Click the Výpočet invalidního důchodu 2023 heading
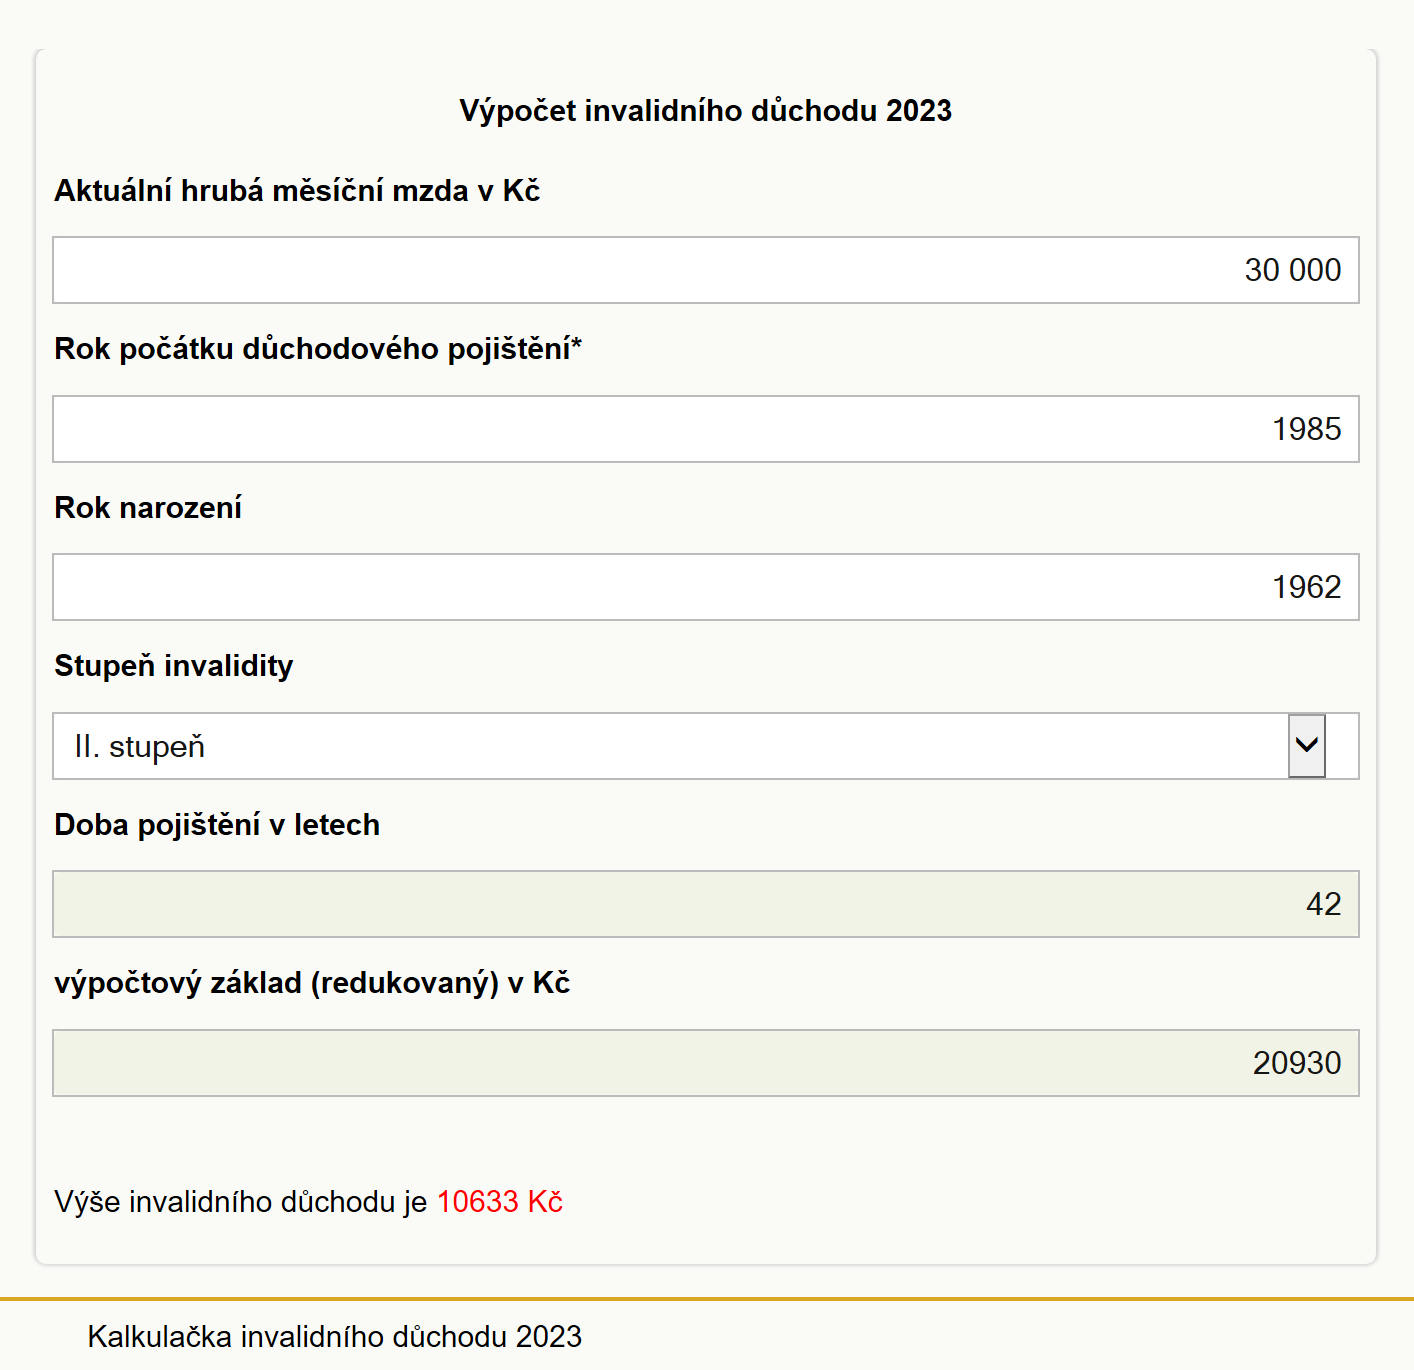The image size is (1414, 1370). click(706, 110)
